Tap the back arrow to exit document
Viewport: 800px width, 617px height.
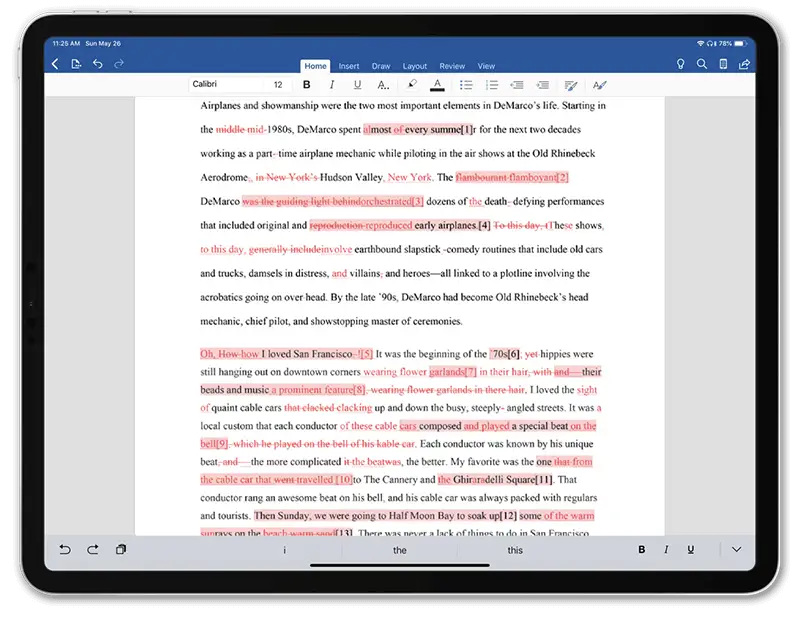[x=55, y=65]
